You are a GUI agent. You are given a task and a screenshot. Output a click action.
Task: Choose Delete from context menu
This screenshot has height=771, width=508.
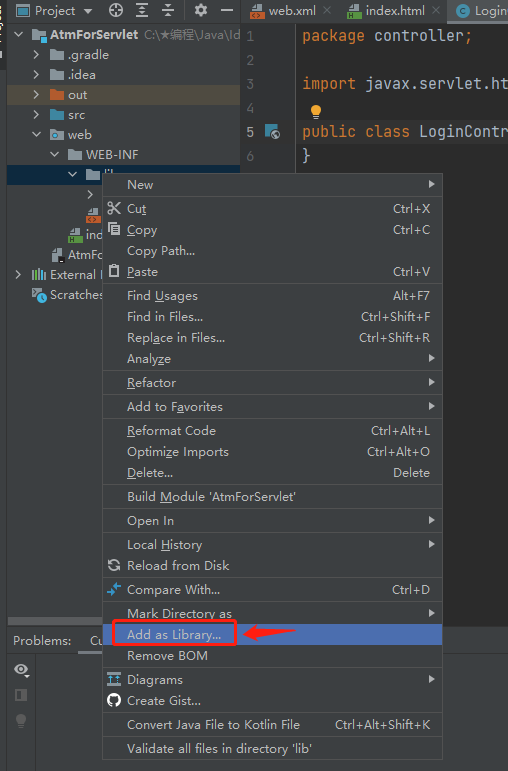(272, 473)
